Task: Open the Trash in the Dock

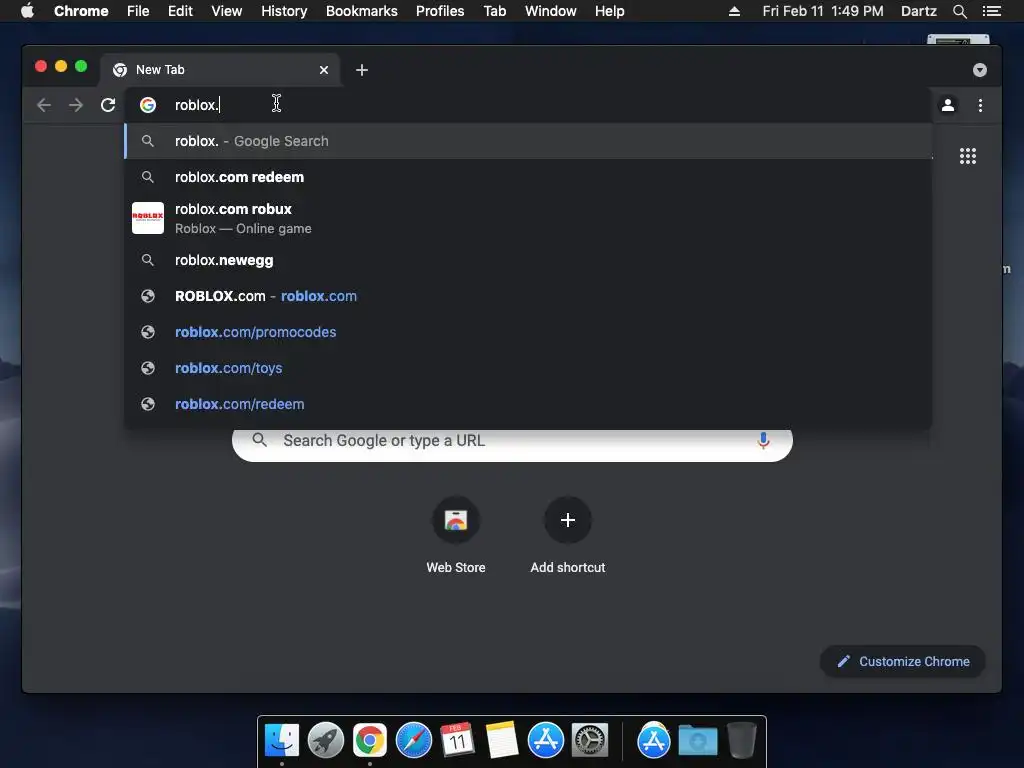Action: 742,741
